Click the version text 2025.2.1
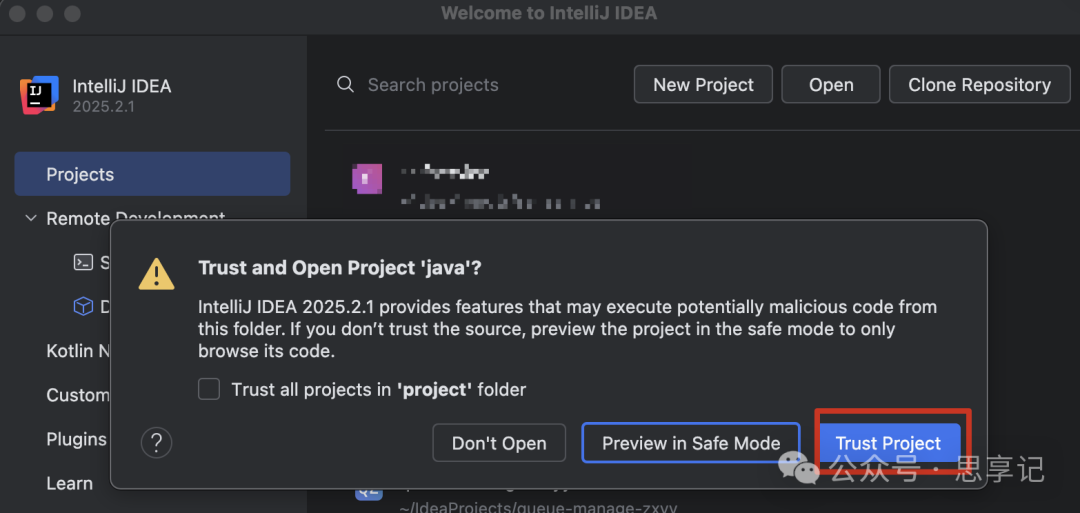Screen dimensions: 1080x513 click(103, 107)
